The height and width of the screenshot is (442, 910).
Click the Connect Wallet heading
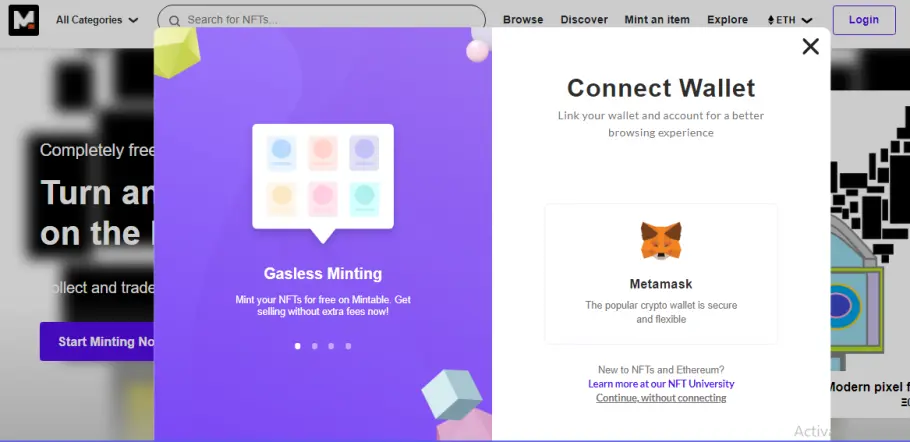[661, 88]
